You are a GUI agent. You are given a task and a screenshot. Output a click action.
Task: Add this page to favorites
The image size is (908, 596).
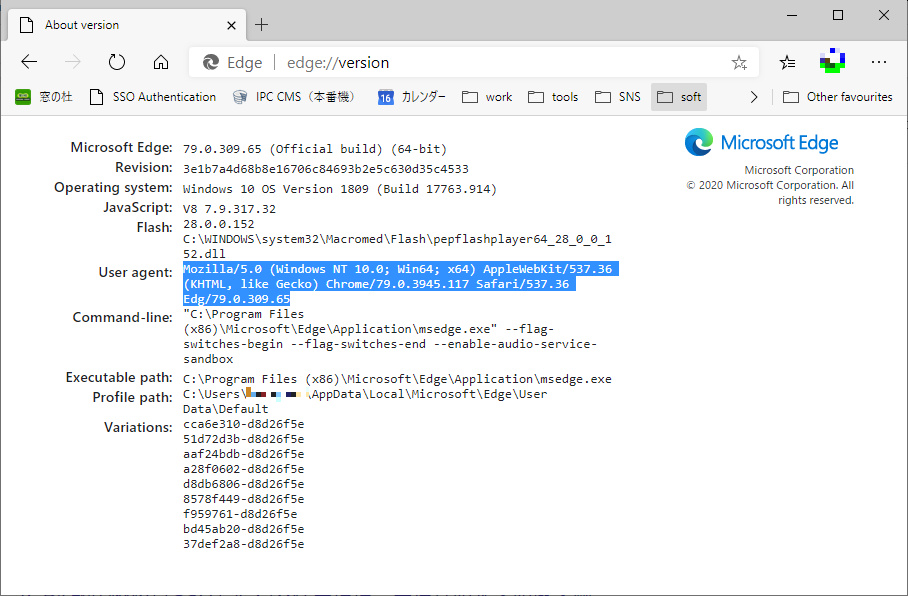739,62
